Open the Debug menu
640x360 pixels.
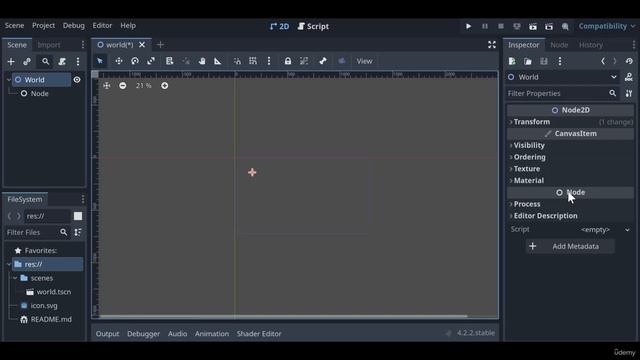73,25
